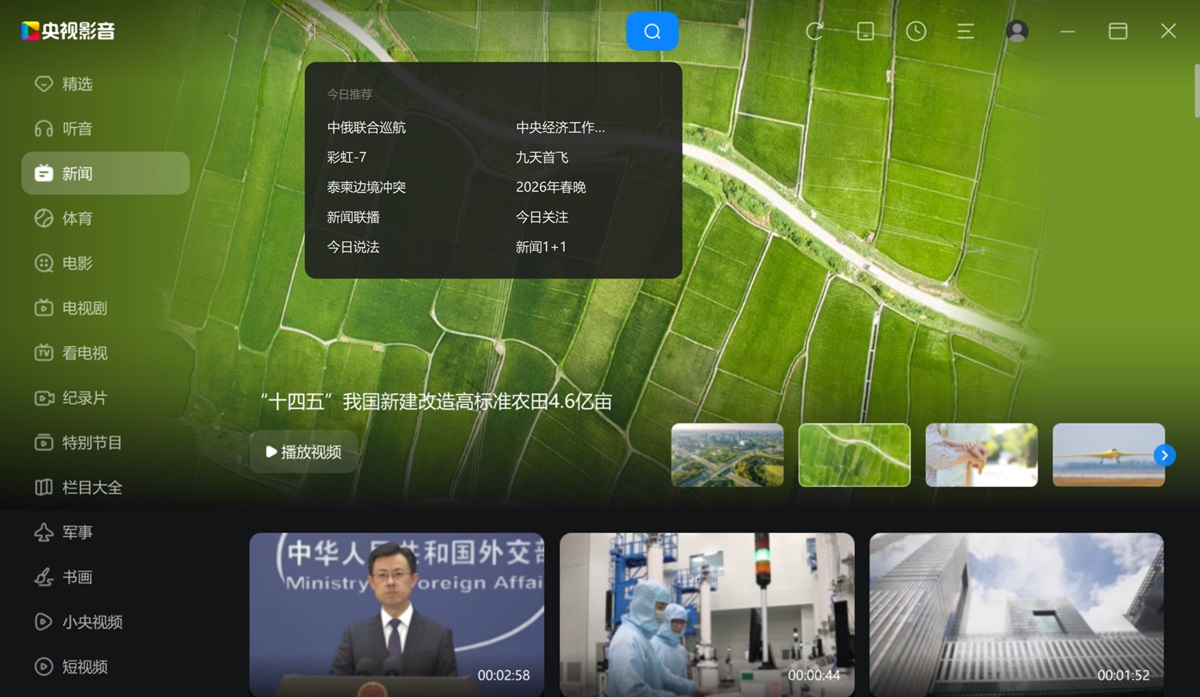Open the user profile avatar
This screenshot has height=697, width=1200.
(x=1016, y=31)
